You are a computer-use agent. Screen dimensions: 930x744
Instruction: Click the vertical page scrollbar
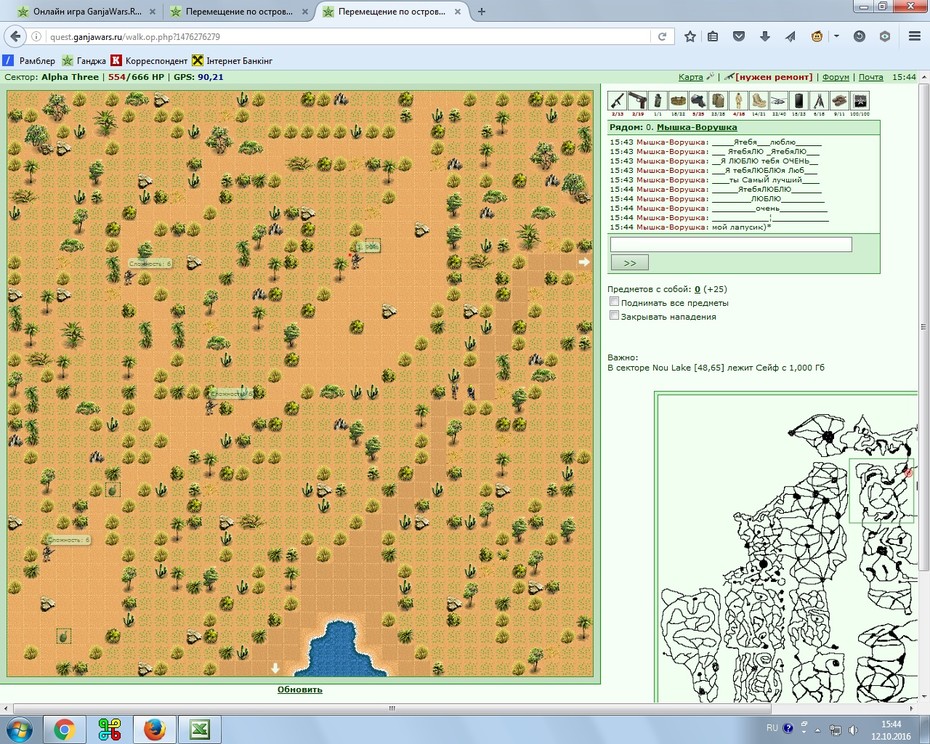coord(924,326)
